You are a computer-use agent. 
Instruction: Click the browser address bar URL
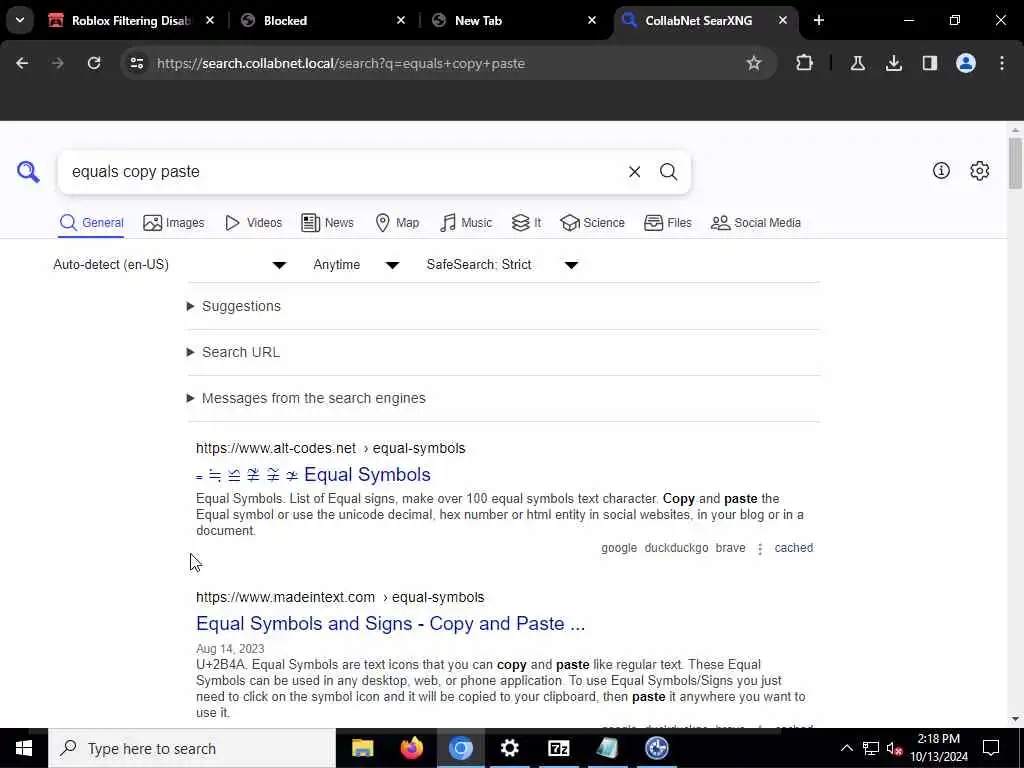coord(341,63)
